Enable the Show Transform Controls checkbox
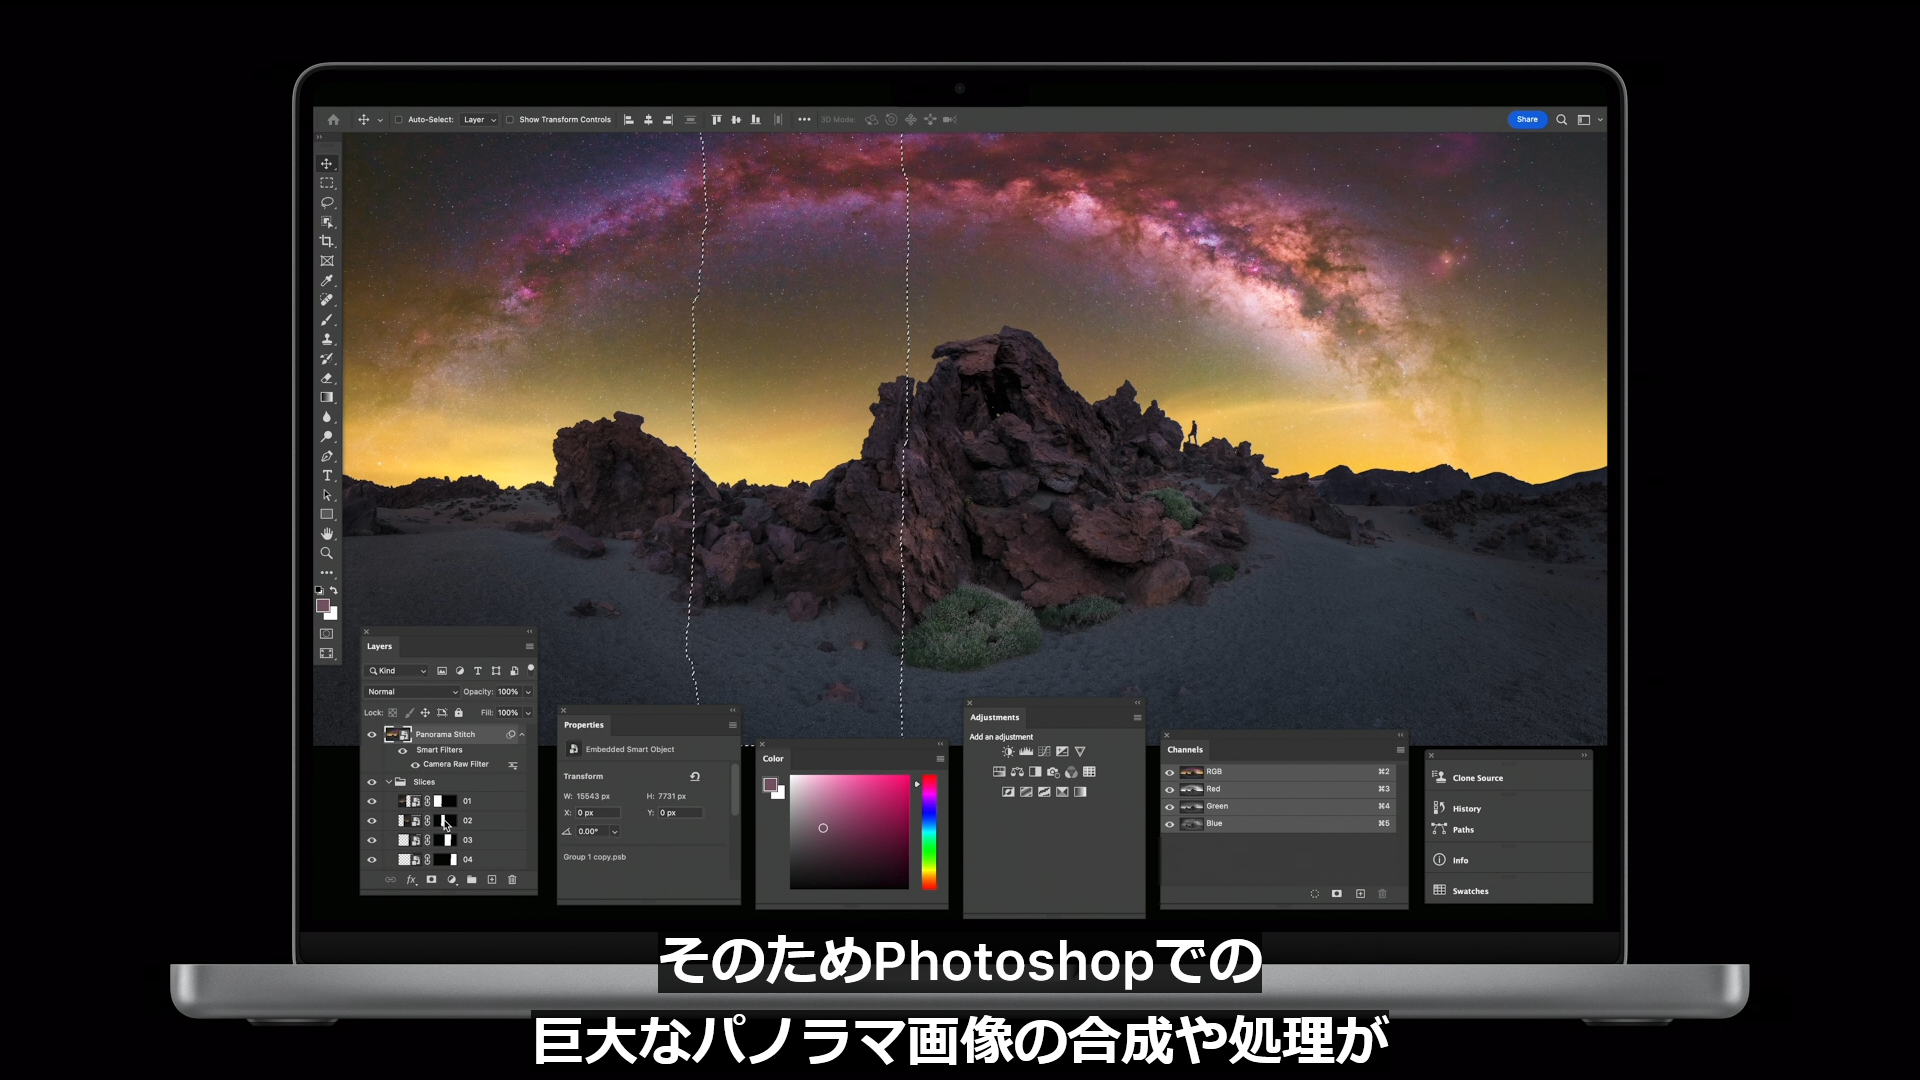The width and height of the screenshot is (1920, 1080). (510, 120)
